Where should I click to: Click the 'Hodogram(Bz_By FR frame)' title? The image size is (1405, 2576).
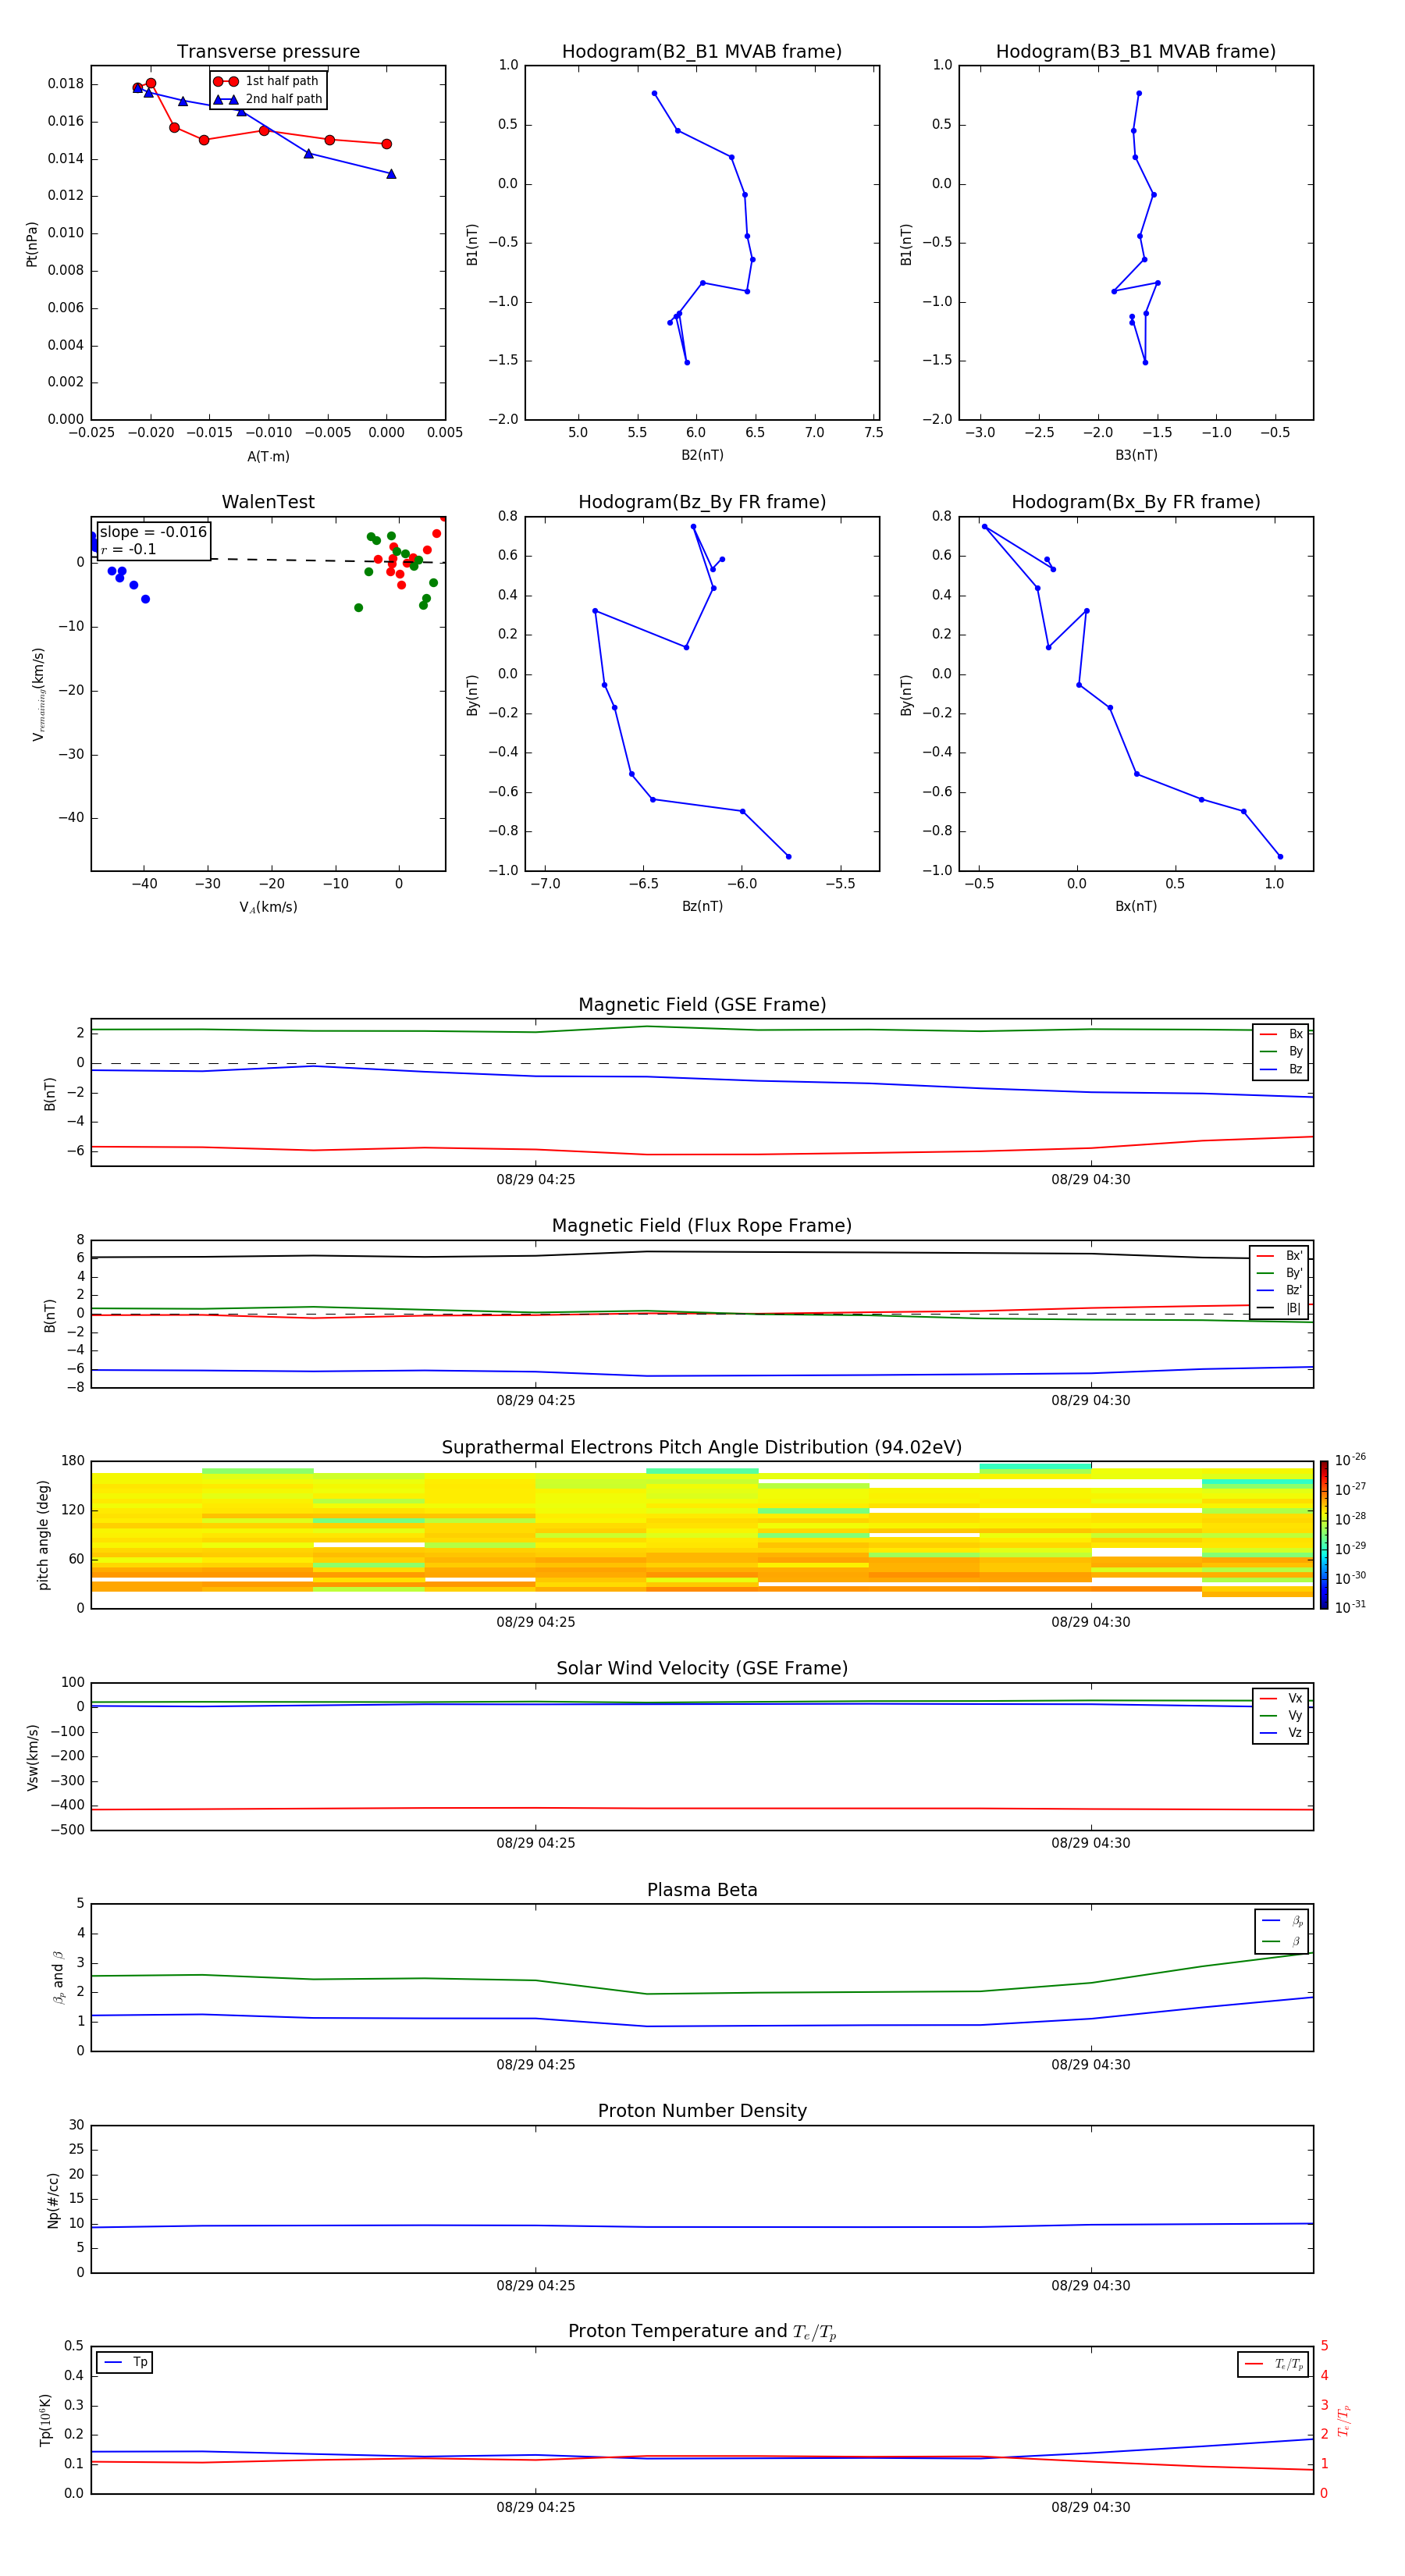pos(702,502)
